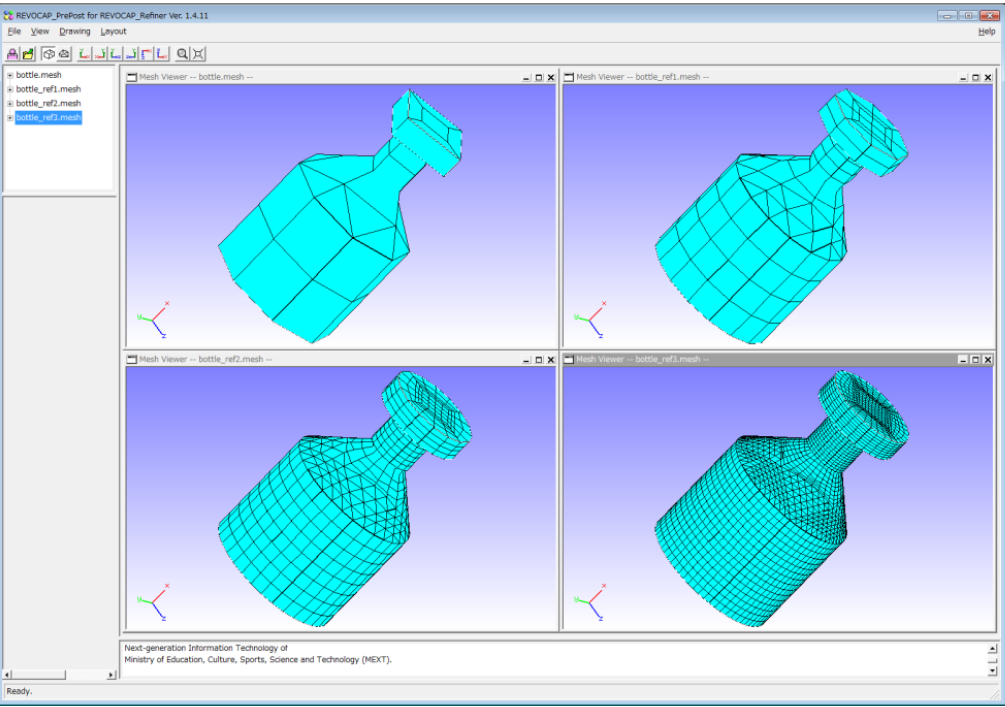The image size is (1005, 707).
Task: Open the File menu
Action: 14,31
